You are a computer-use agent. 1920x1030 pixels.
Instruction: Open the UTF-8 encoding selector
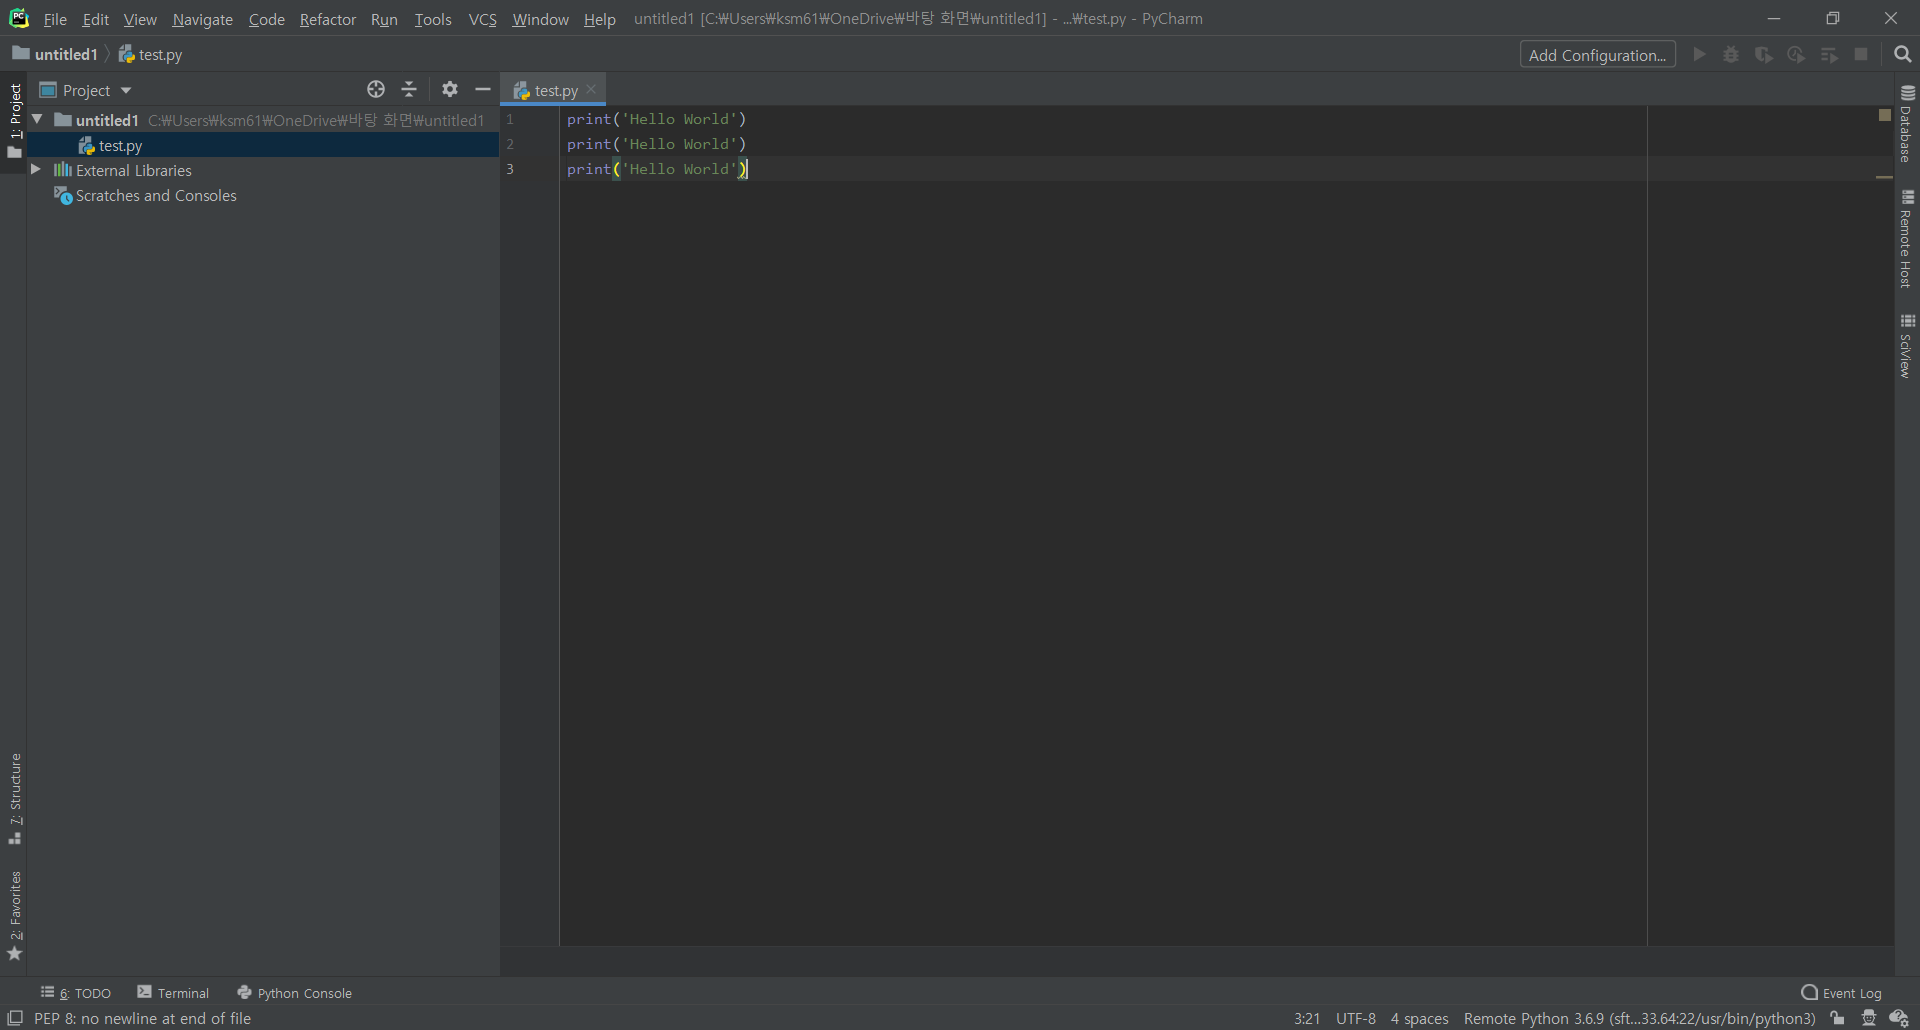[x=1355, y=1018]
